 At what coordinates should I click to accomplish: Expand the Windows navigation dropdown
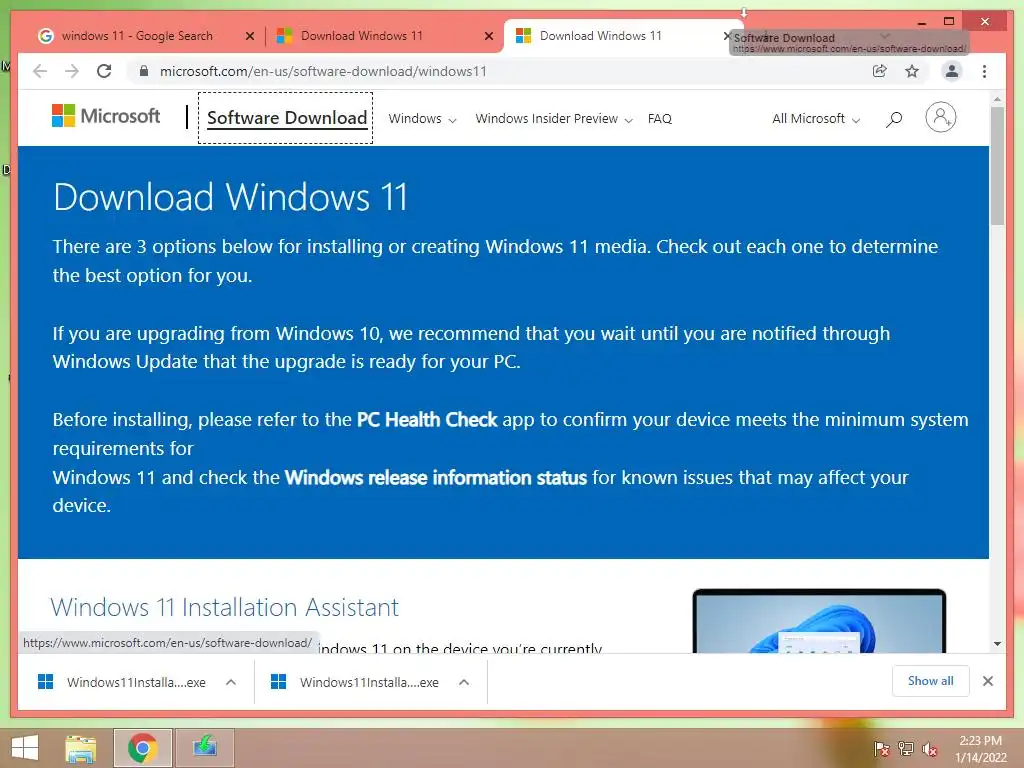tap(423, 119)
